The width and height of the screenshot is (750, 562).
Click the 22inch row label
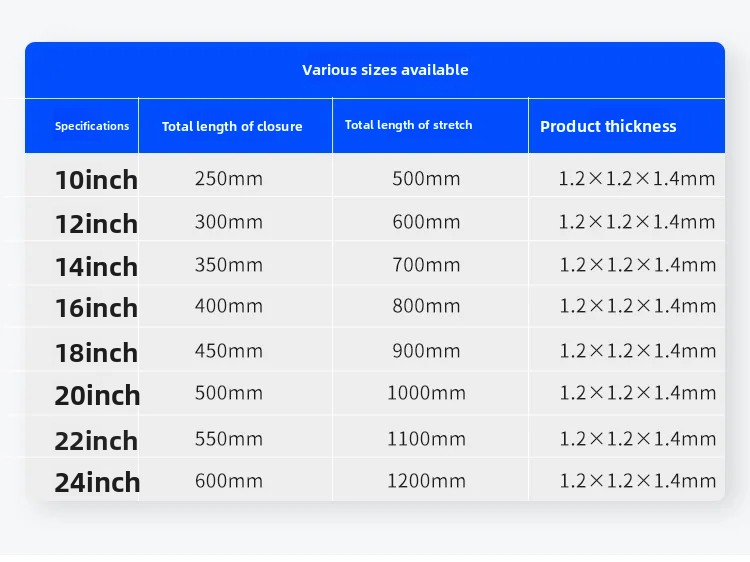(96, 440)
